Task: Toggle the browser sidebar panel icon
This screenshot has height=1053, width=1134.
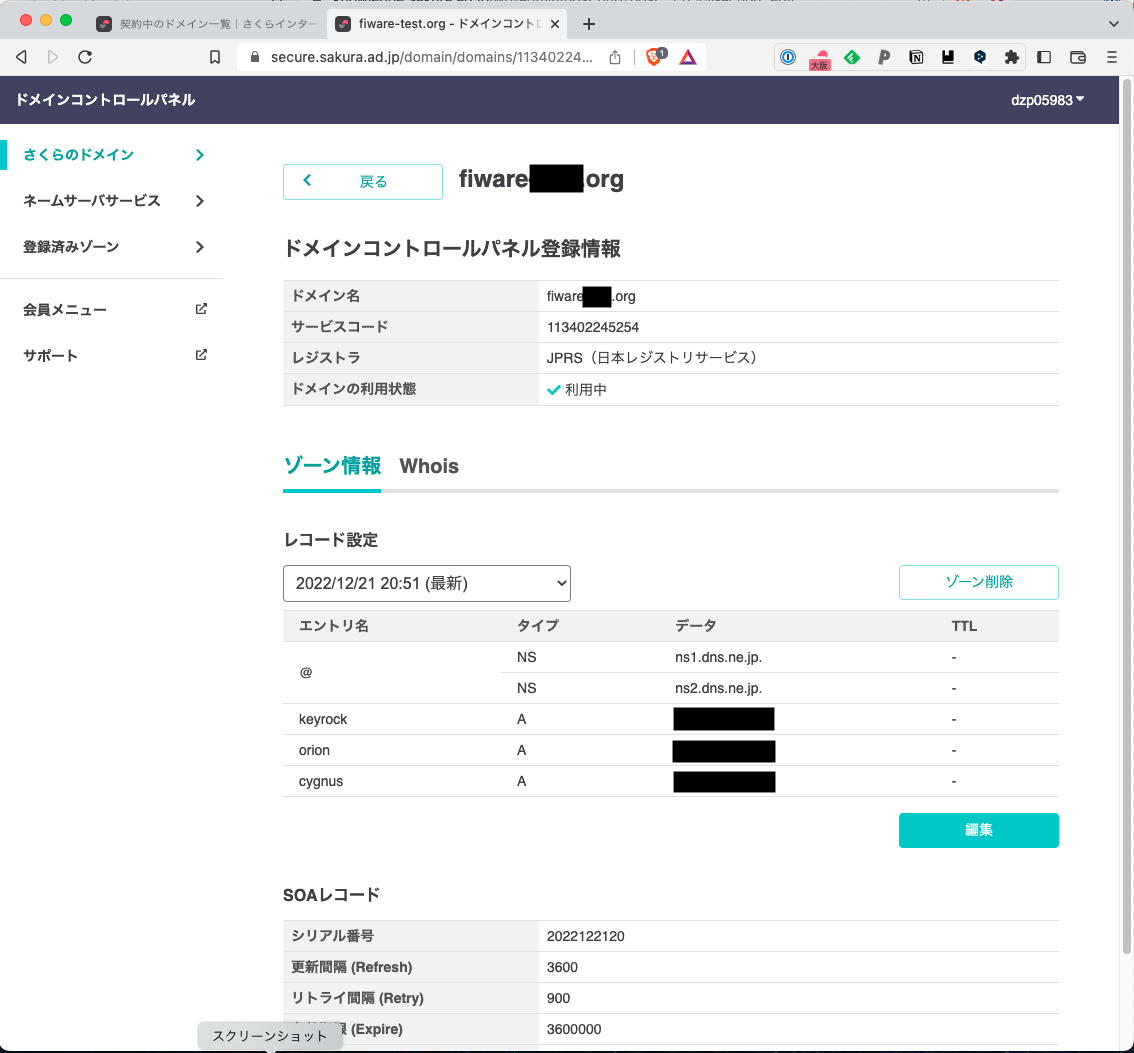Action: [1044, 57]
